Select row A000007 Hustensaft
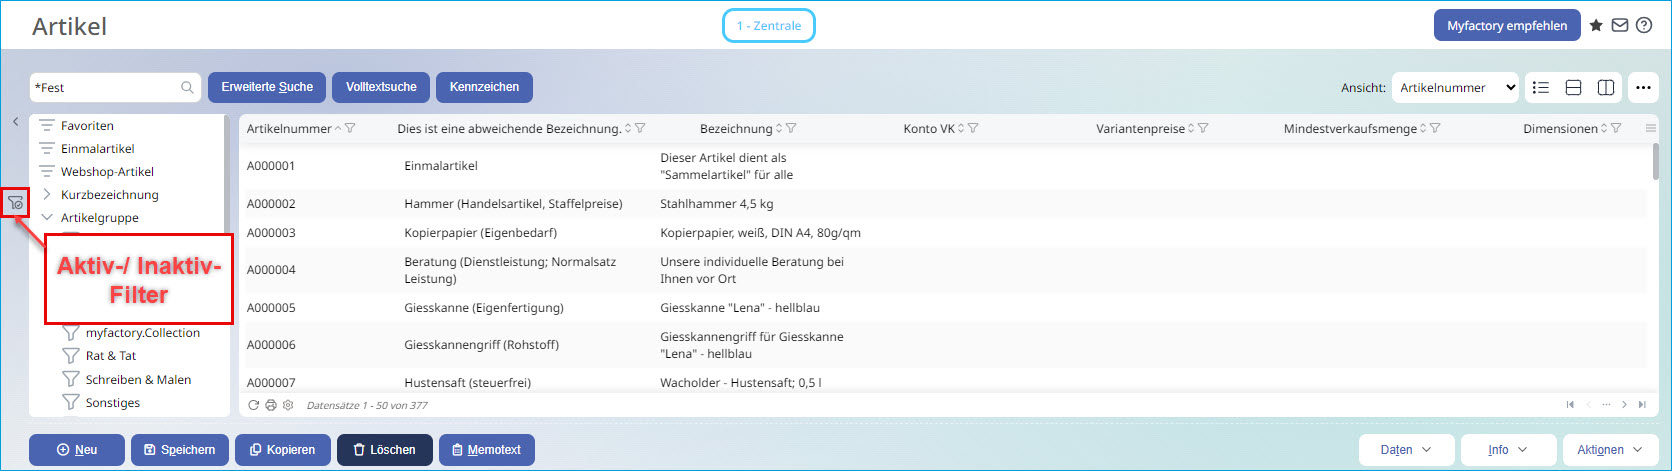This screenshot has width=1672, height=471. 944,382
